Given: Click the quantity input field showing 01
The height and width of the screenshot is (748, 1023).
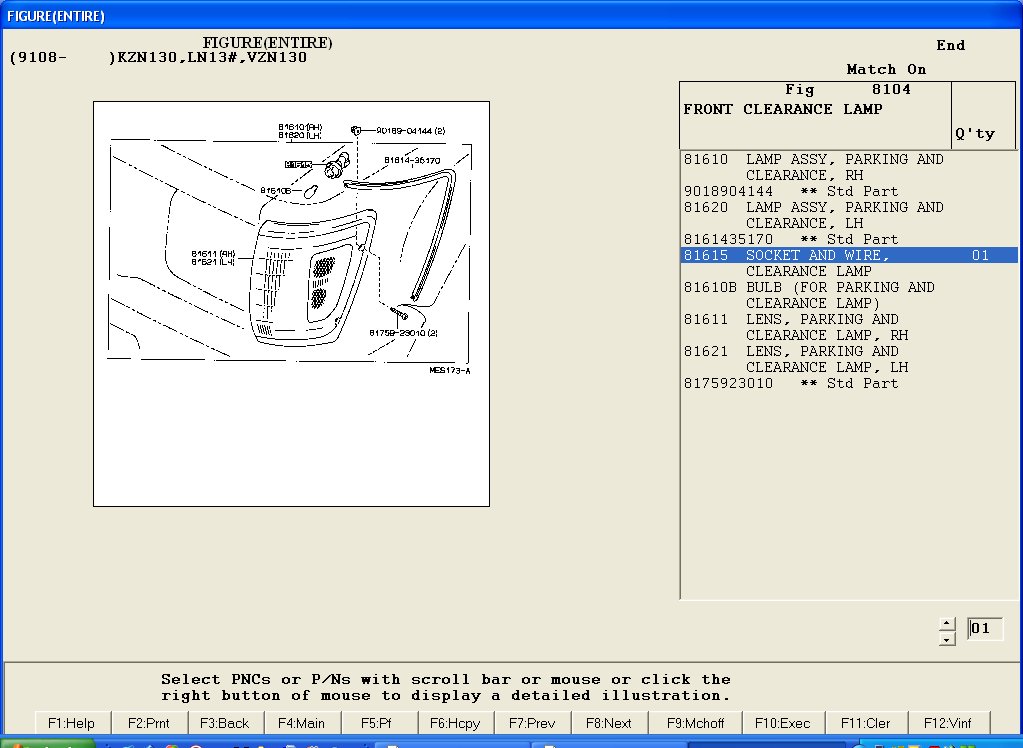Looking at the screenshot, I should click(984, 629).
